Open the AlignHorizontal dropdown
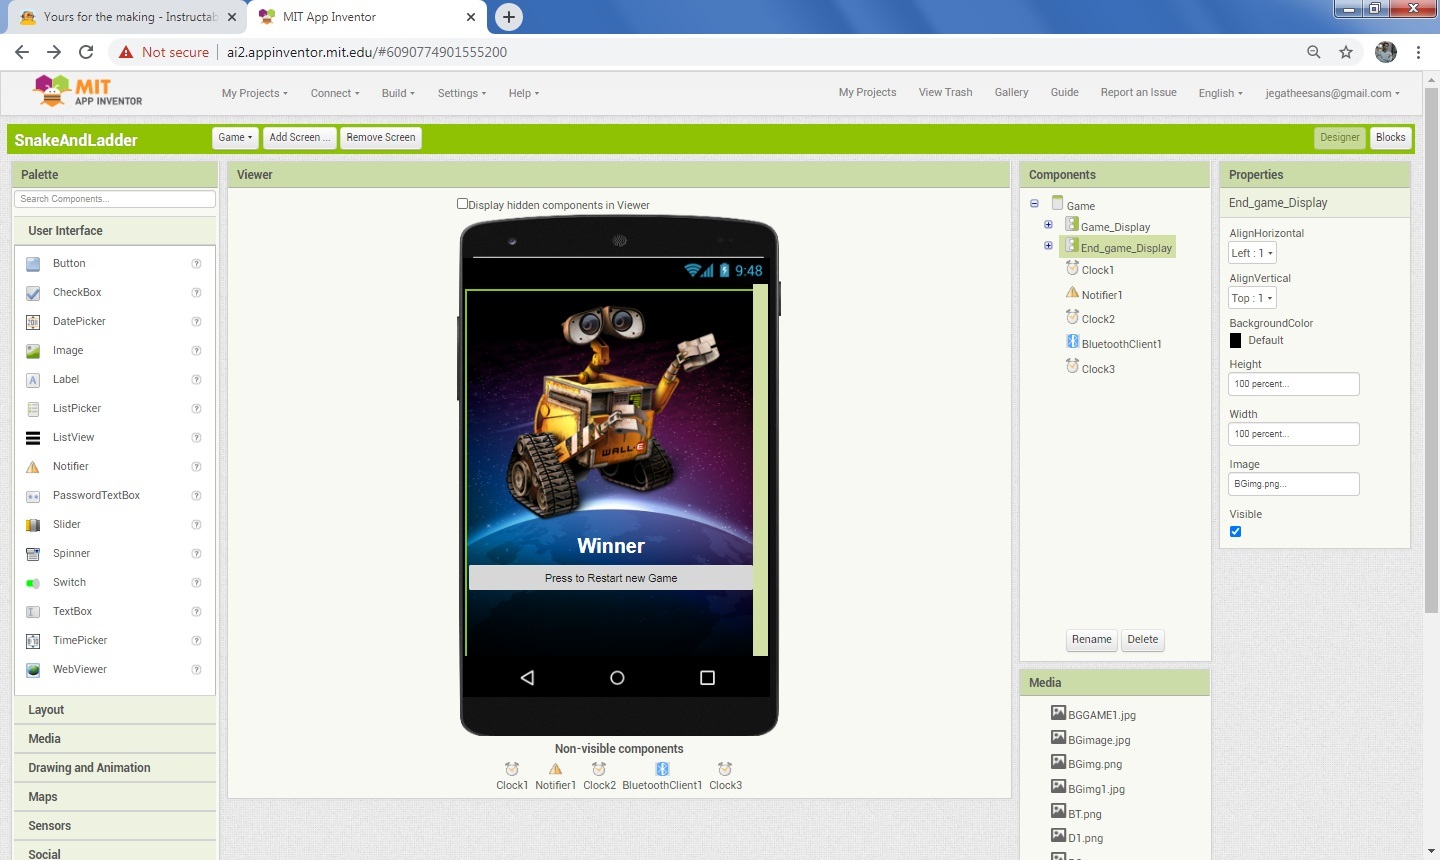Screen dimensions: 1440x860 tap(1252, 253)
